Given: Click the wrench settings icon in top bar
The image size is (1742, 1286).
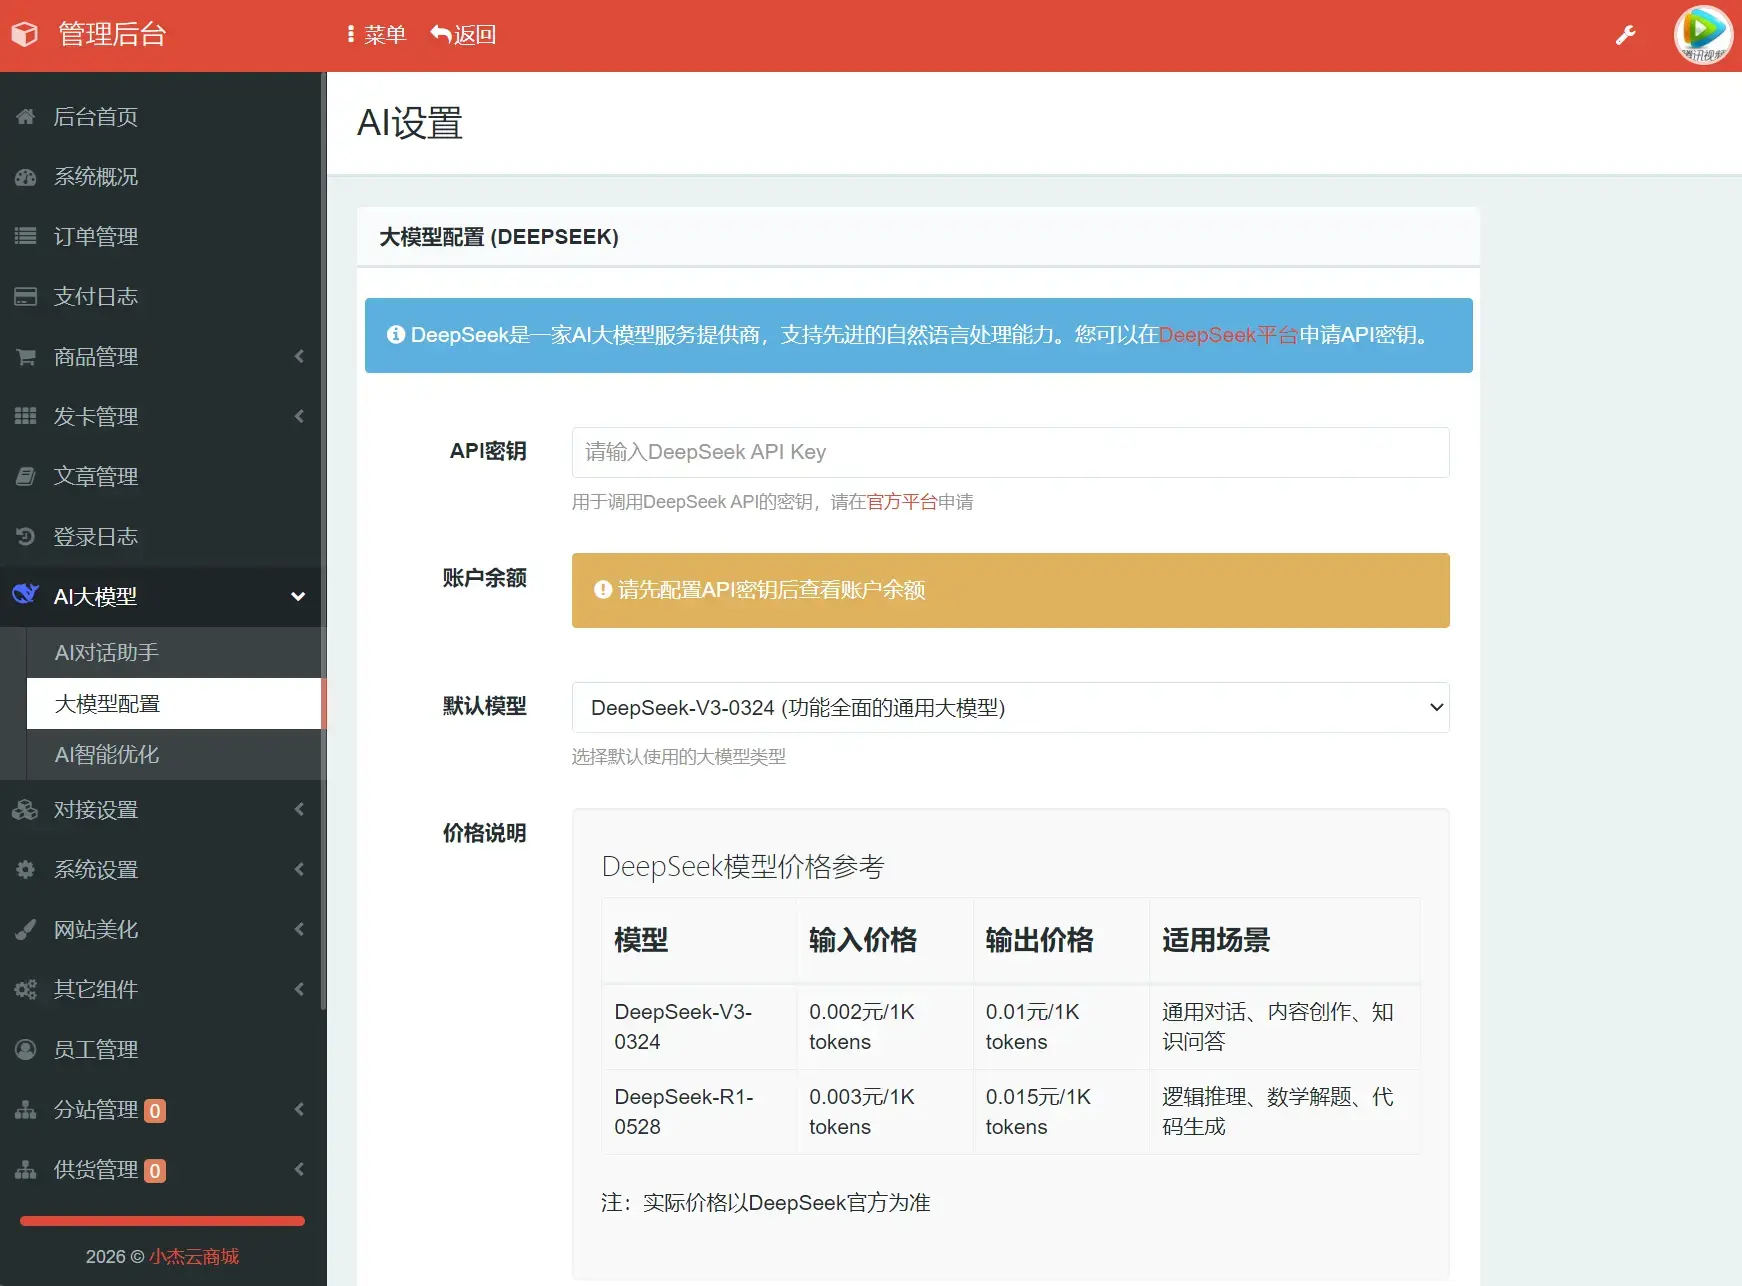Looking at the screenshot, I should (x=1625, y=34).
